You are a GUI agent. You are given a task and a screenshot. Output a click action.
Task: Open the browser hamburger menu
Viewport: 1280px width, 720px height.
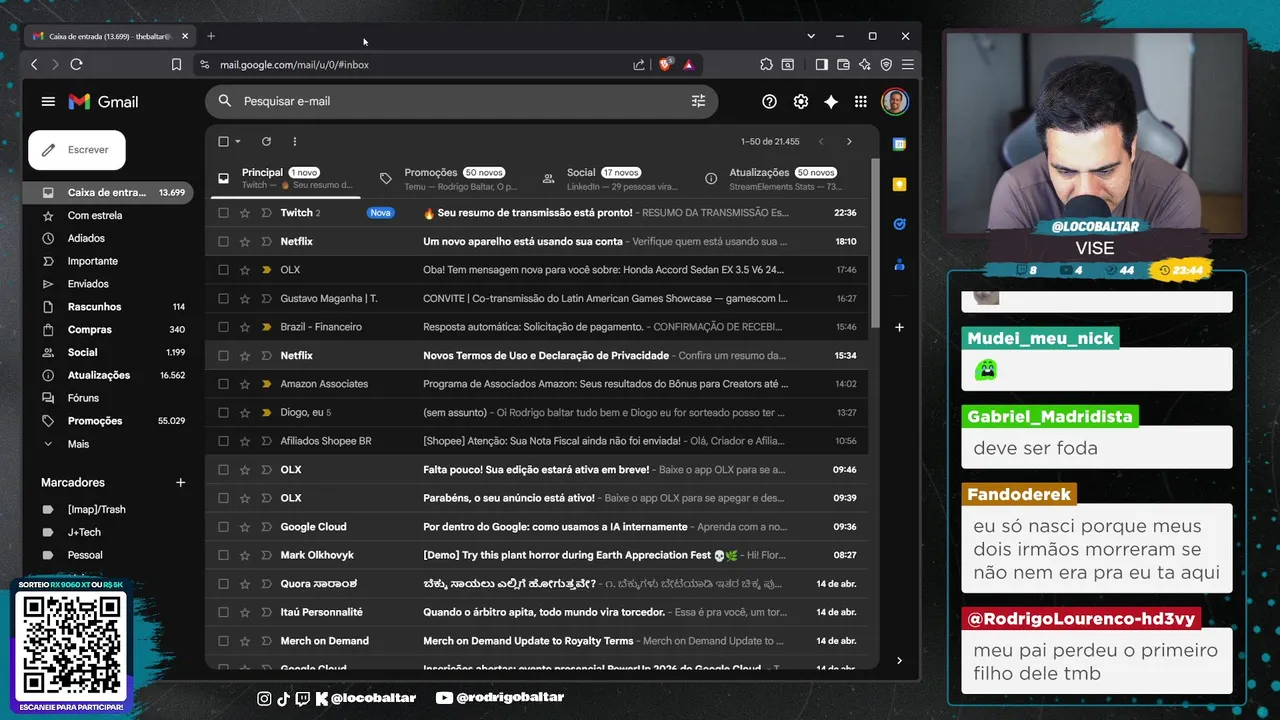point(907,64)
